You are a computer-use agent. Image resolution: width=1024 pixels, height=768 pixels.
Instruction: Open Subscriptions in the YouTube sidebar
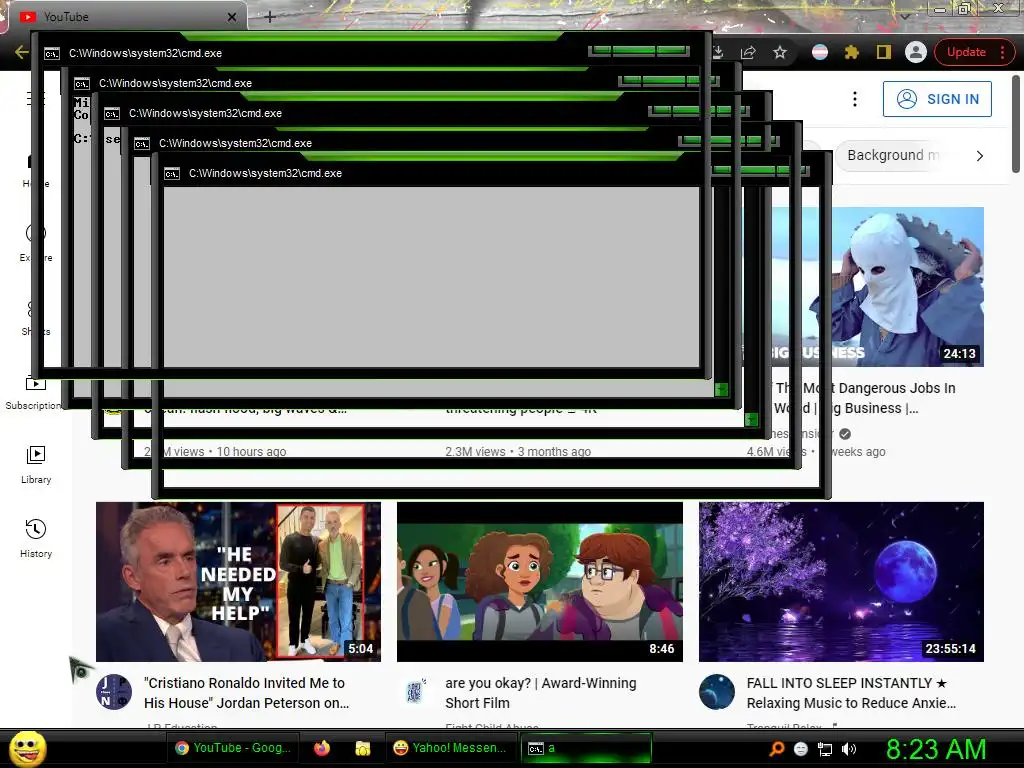33,395
